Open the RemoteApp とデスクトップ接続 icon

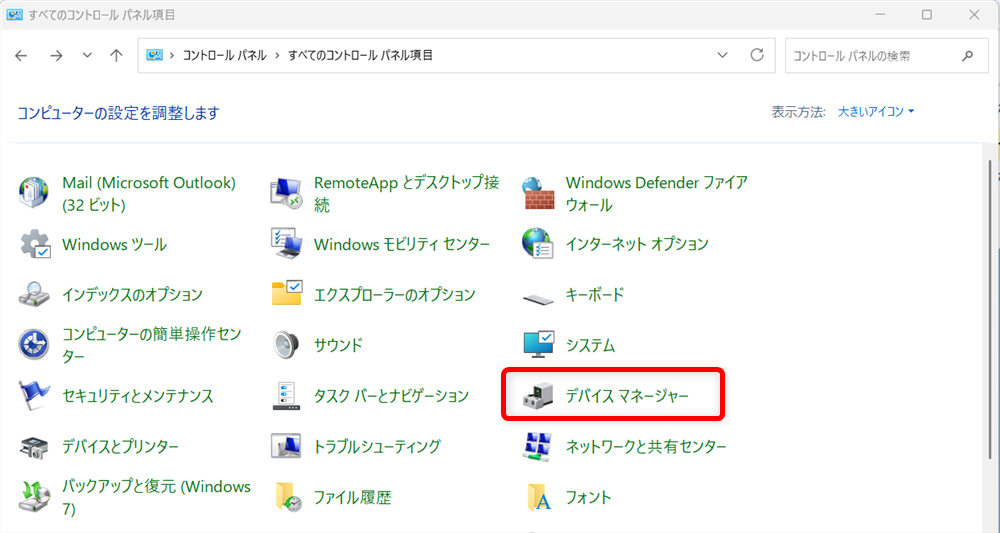coord(286,193)
